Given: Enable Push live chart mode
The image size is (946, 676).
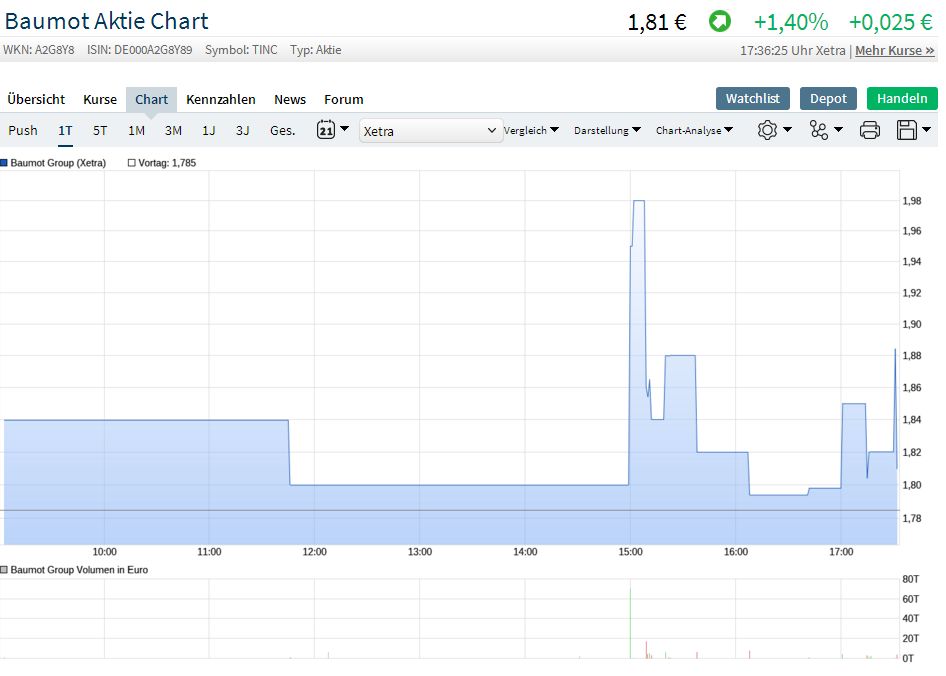Looking at the screenshot, I should click(23, 130).
